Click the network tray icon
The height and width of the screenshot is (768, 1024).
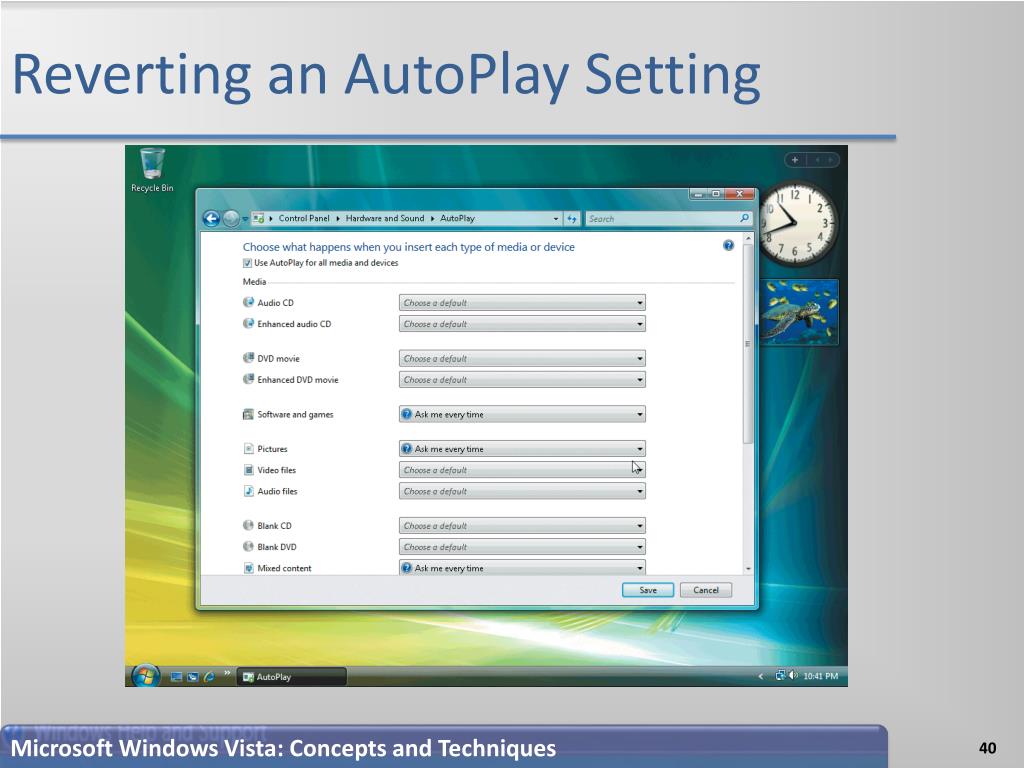pos(780,675)
